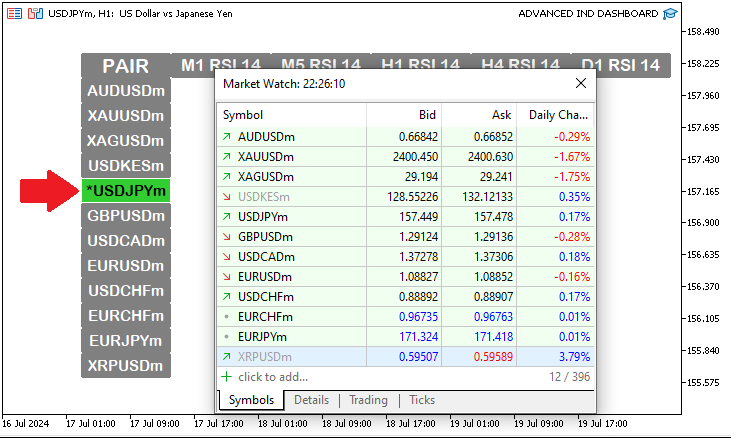Screen dimensions: 731x438
Task: Click the green arrow icon beside XRPUSDm row
Action: click(x=227, y=356)
